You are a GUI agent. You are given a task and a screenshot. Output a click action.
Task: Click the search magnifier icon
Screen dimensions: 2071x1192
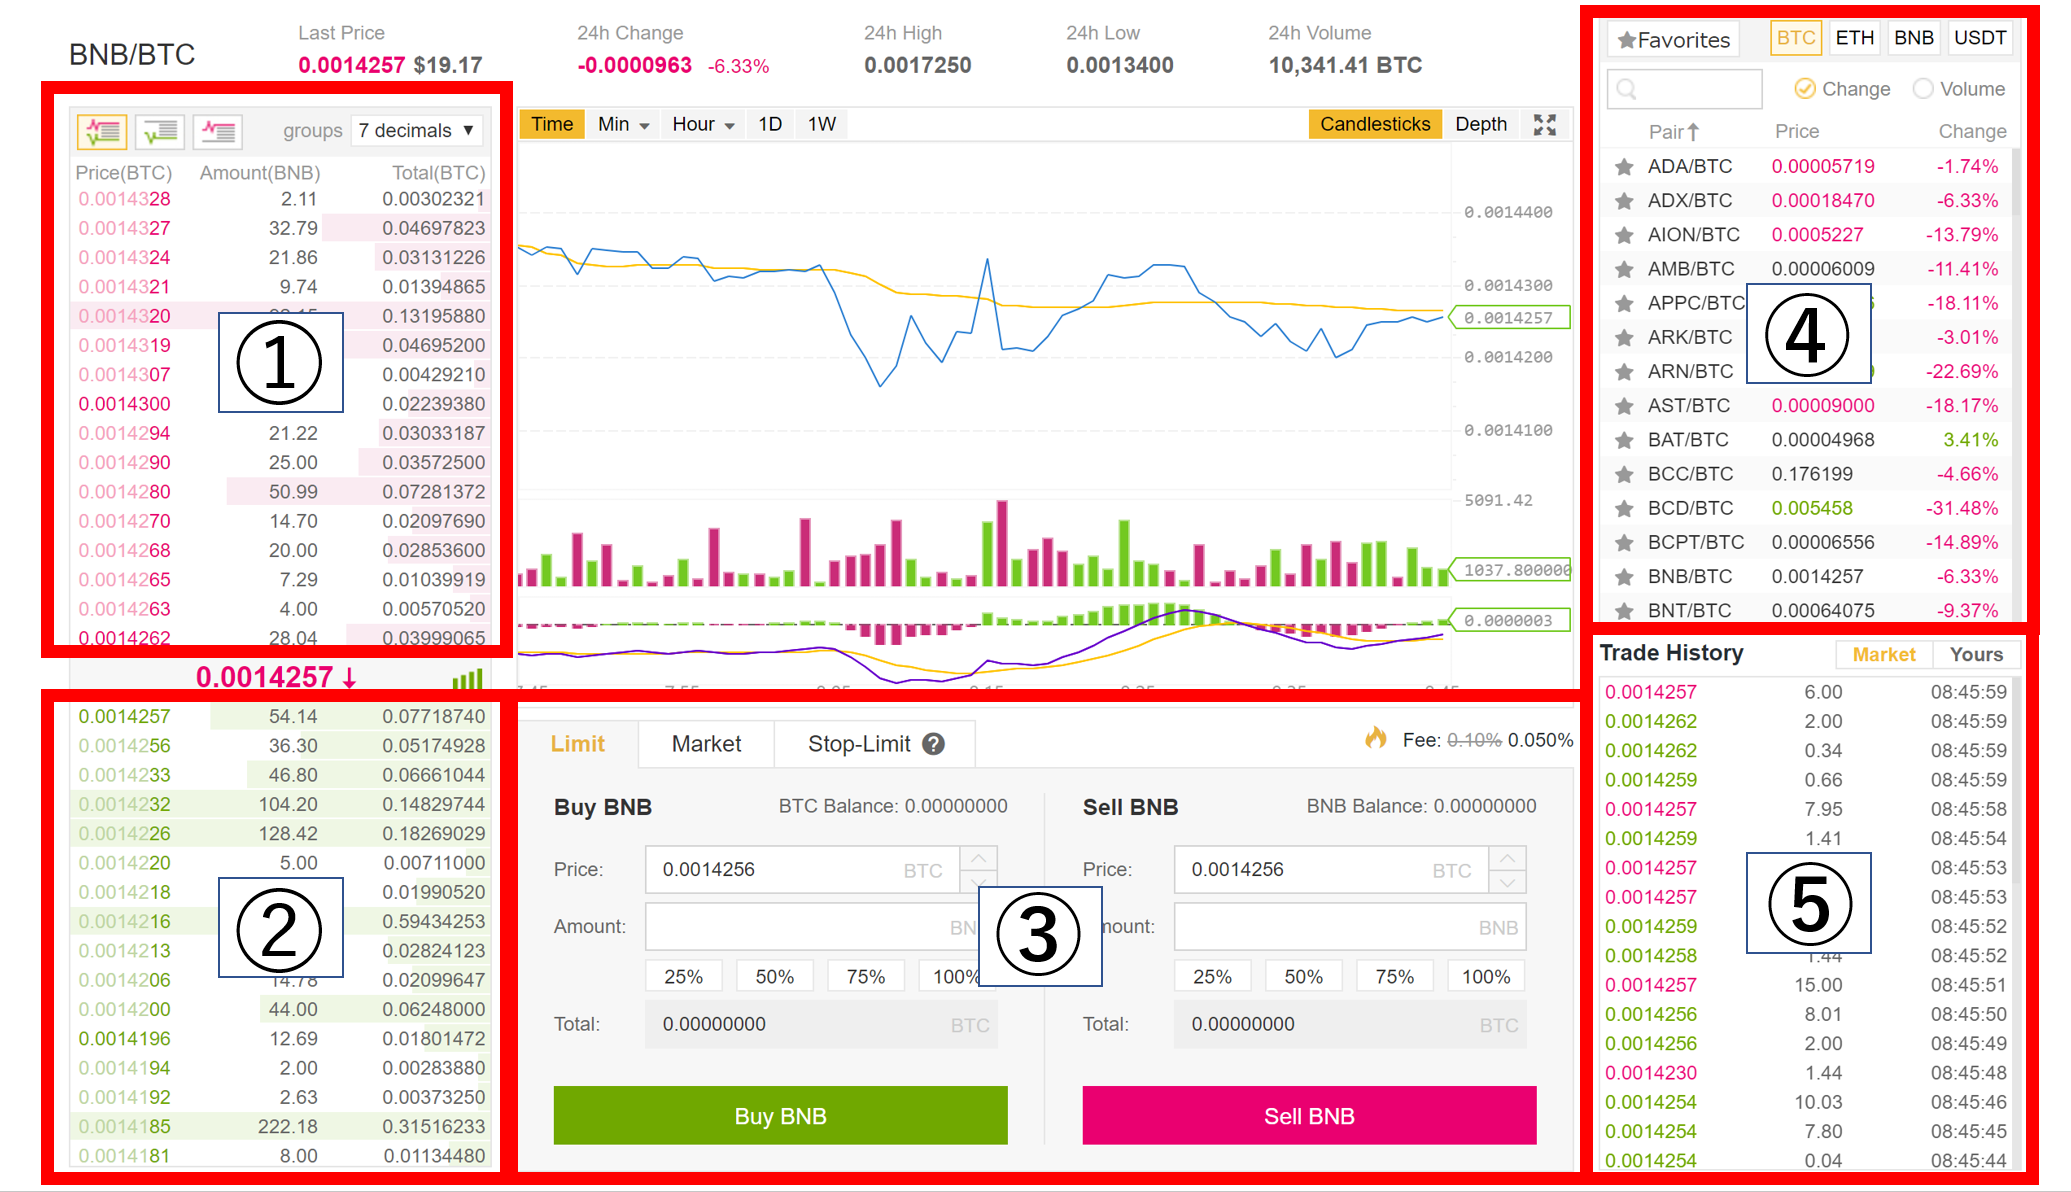1627,89
